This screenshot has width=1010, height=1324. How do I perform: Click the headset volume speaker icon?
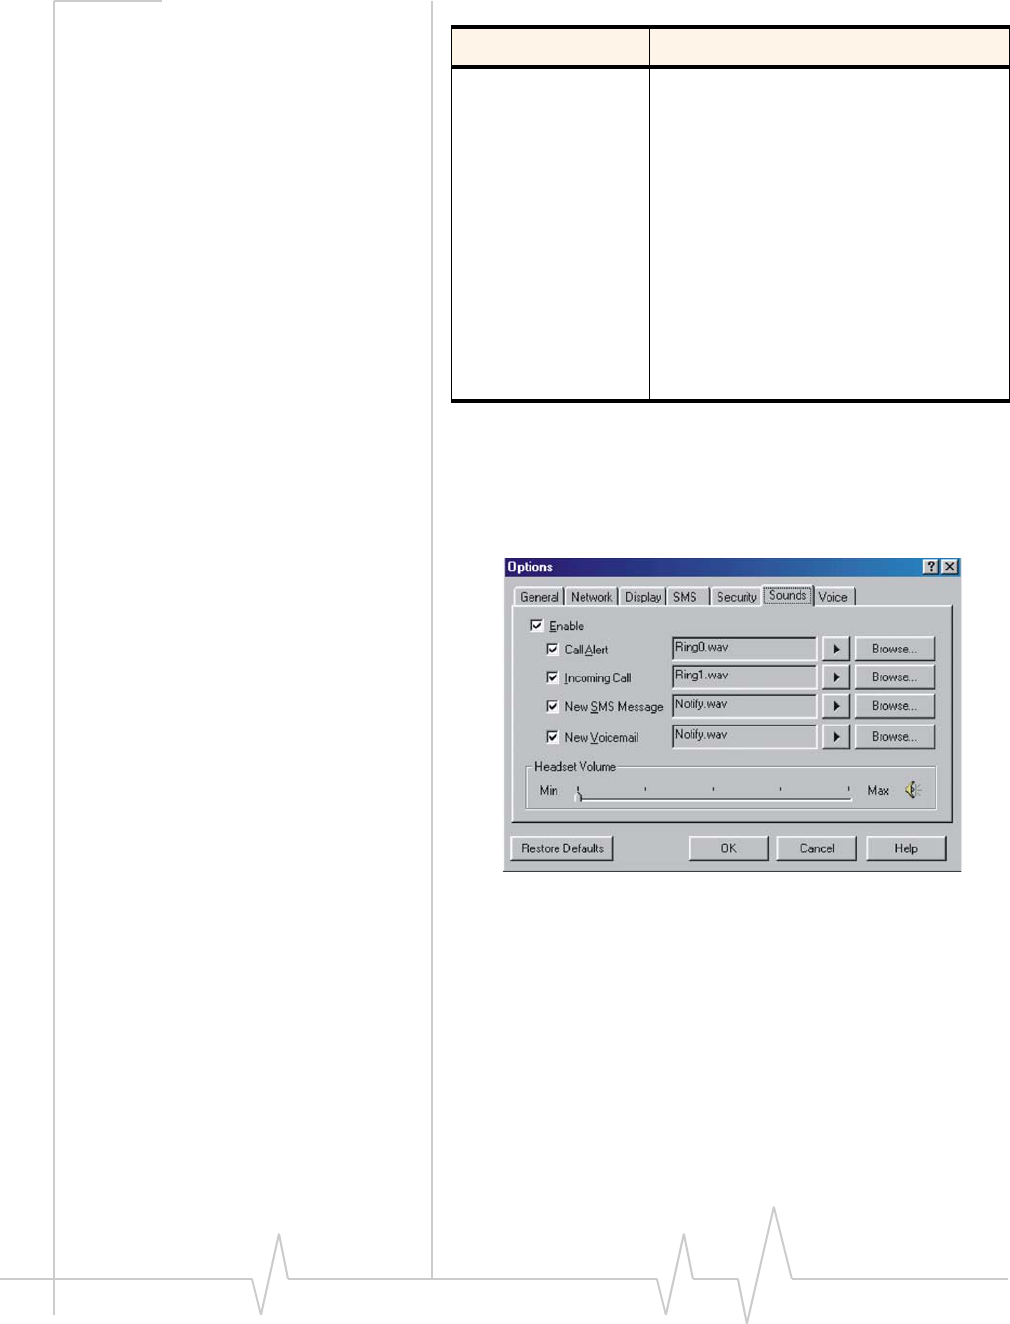913,790
